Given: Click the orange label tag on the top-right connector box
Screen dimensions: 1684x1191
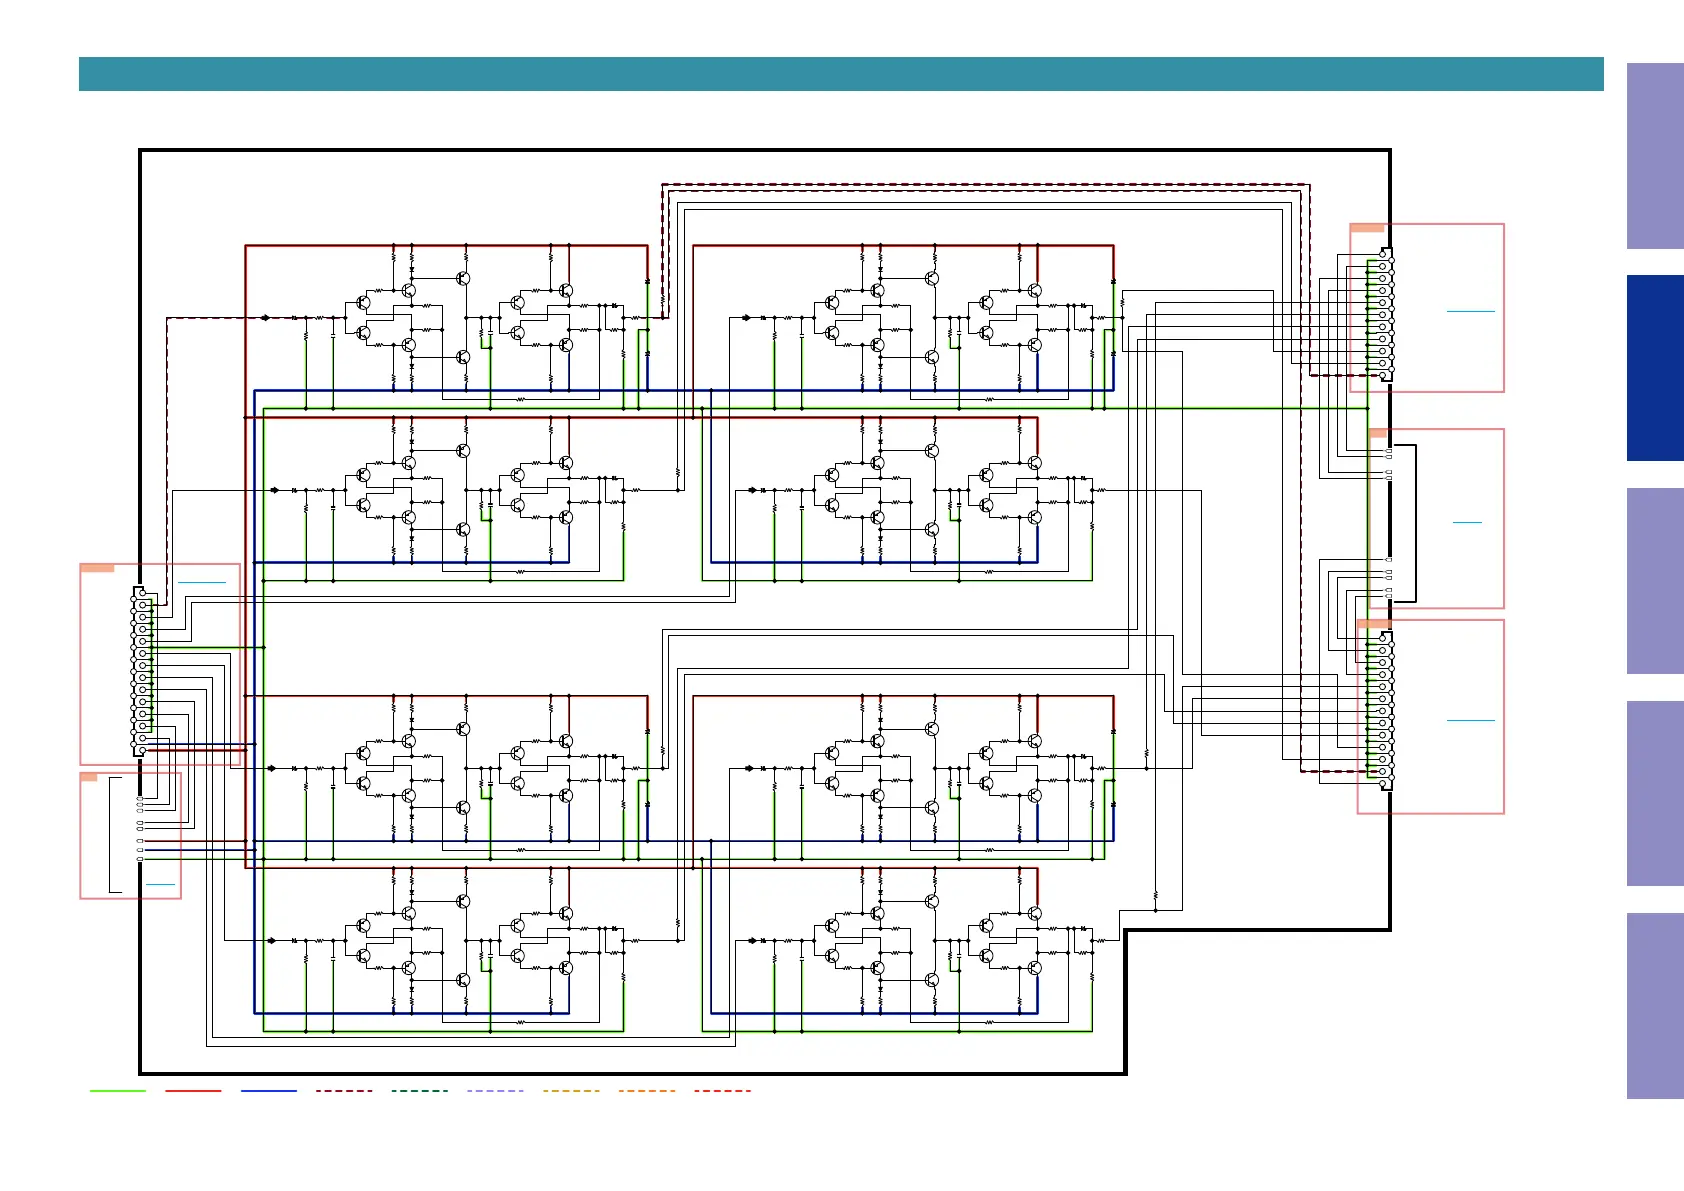Looking at the screenshot, I should point(1367,228).
